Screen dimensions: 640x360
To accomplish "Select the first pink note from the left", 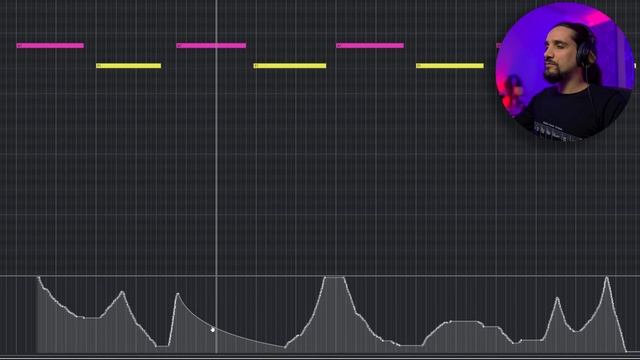I will (x=50, y=46).
